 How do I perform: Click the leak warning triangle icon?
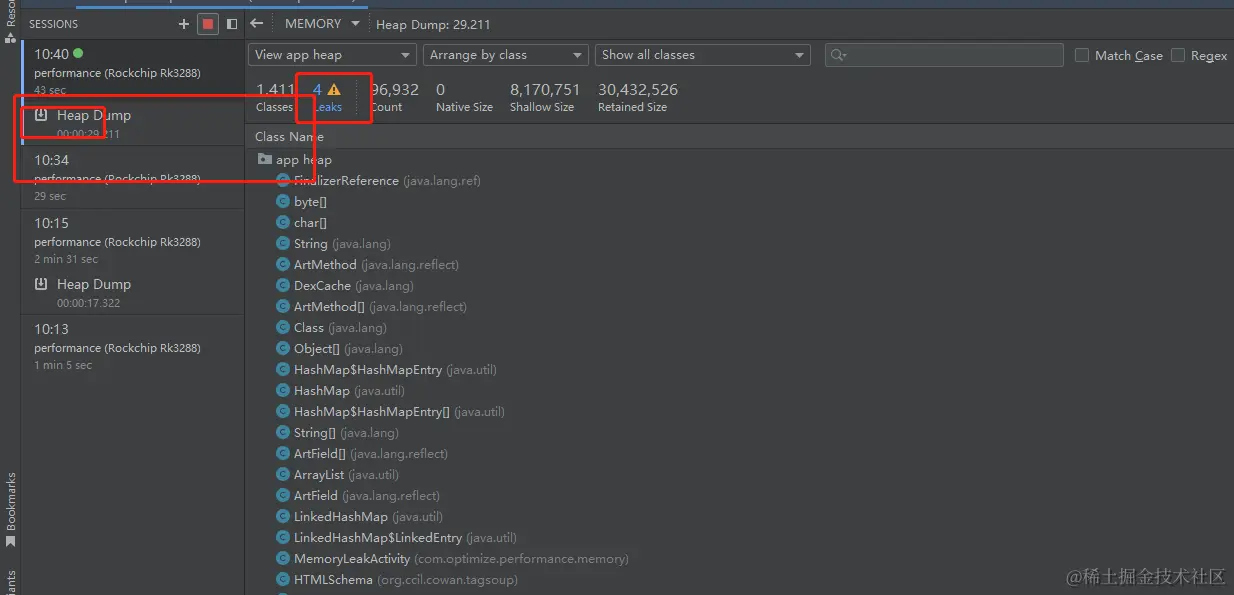click(334, 90)
